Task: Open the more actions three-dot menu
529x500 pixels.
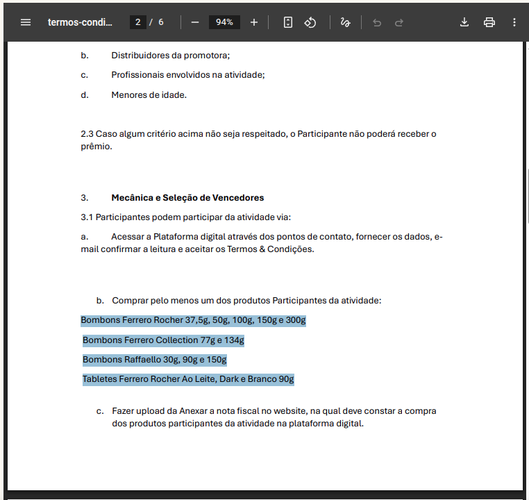Action: point(514,22)
